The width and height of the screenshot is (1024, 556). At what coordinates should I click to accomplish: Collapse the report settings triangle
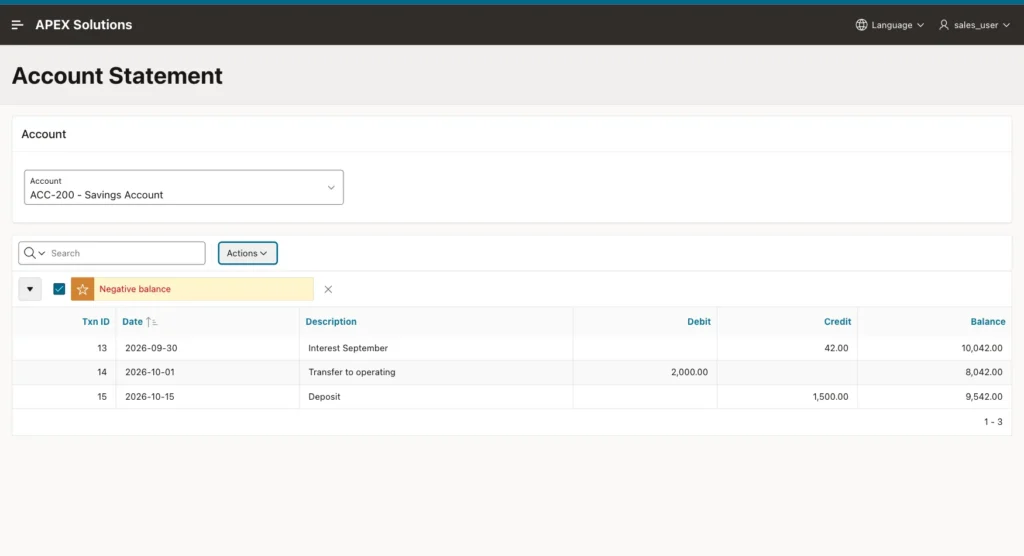point(30,289)
